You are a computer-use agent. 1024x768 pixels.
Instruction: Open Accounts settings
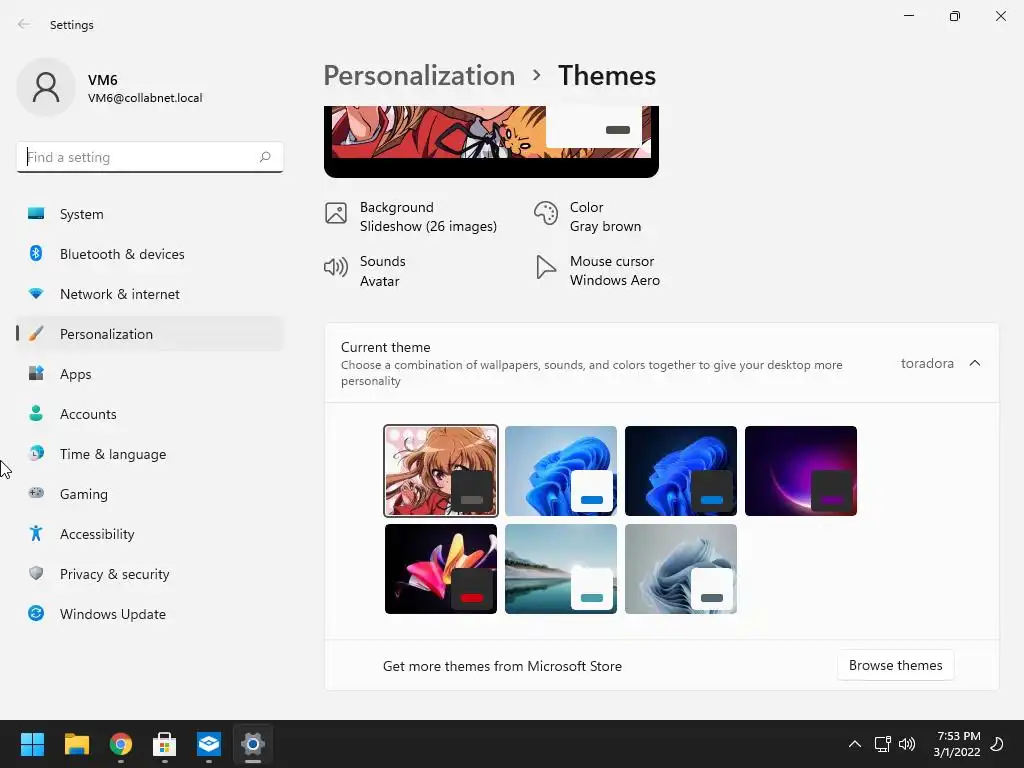click(x=150, y=414)
